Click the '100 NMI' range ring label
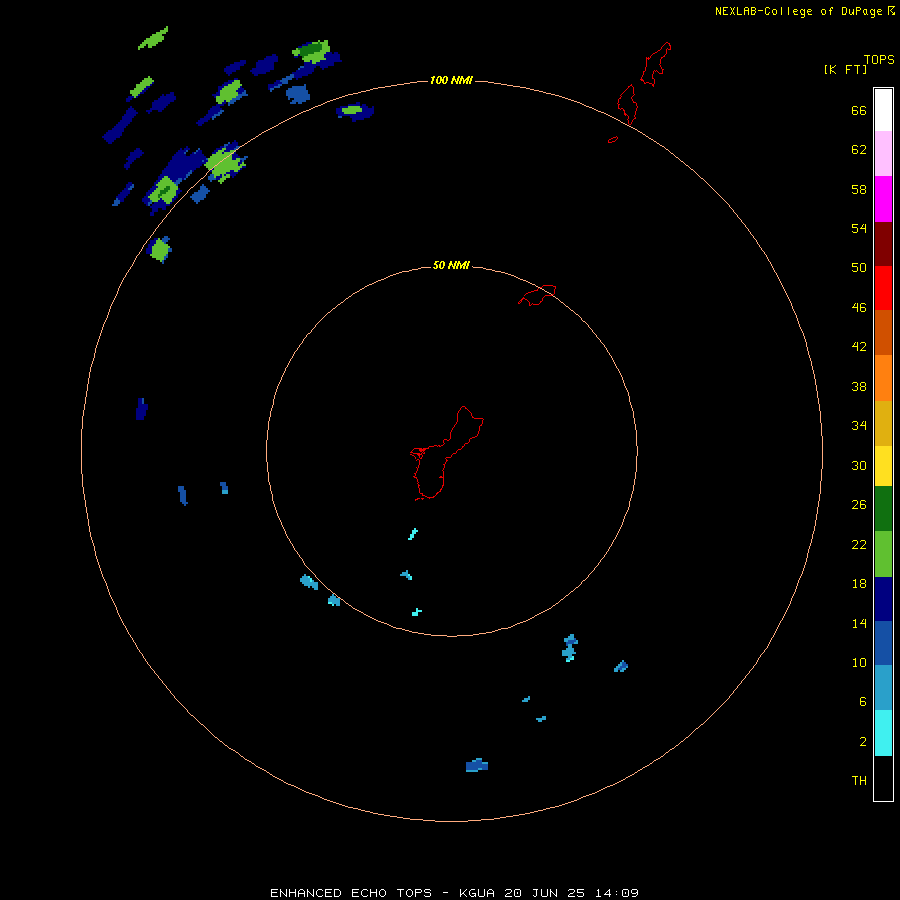The width and height of the screenshot is (900, 900). click(x=451, y=80)
